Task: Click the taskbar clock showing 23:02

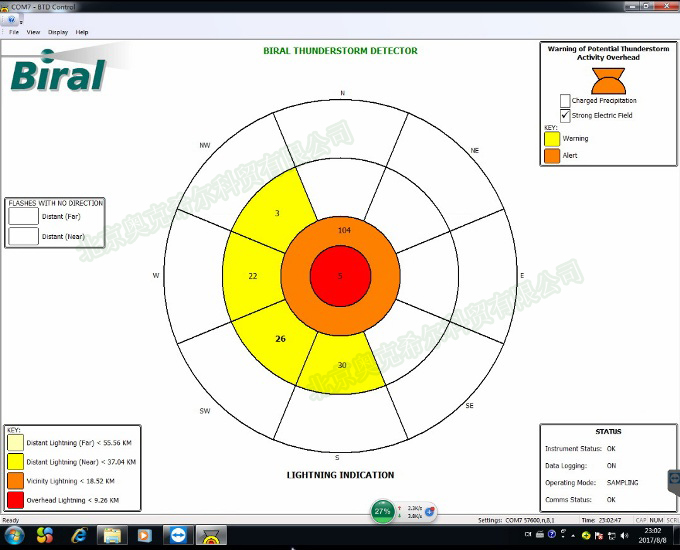Action: coord(652,535)
